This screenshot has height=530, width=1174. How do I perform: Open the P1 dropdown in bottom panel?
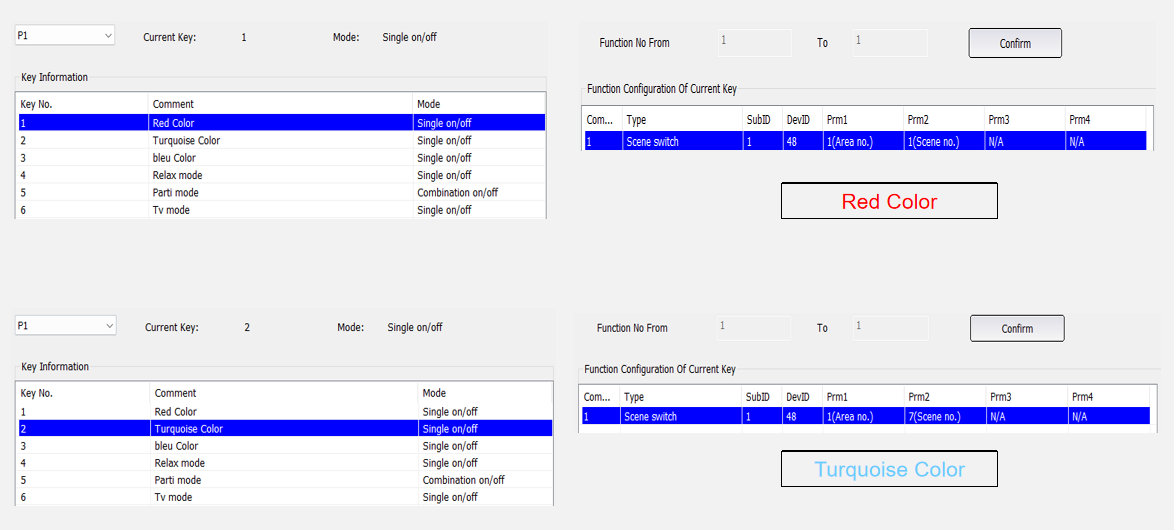click(66, 326)
